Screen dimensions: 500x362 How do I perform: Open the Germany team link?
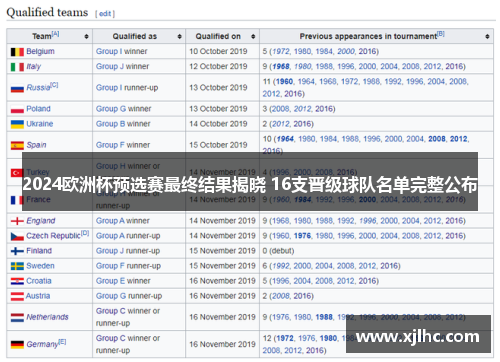42,344
